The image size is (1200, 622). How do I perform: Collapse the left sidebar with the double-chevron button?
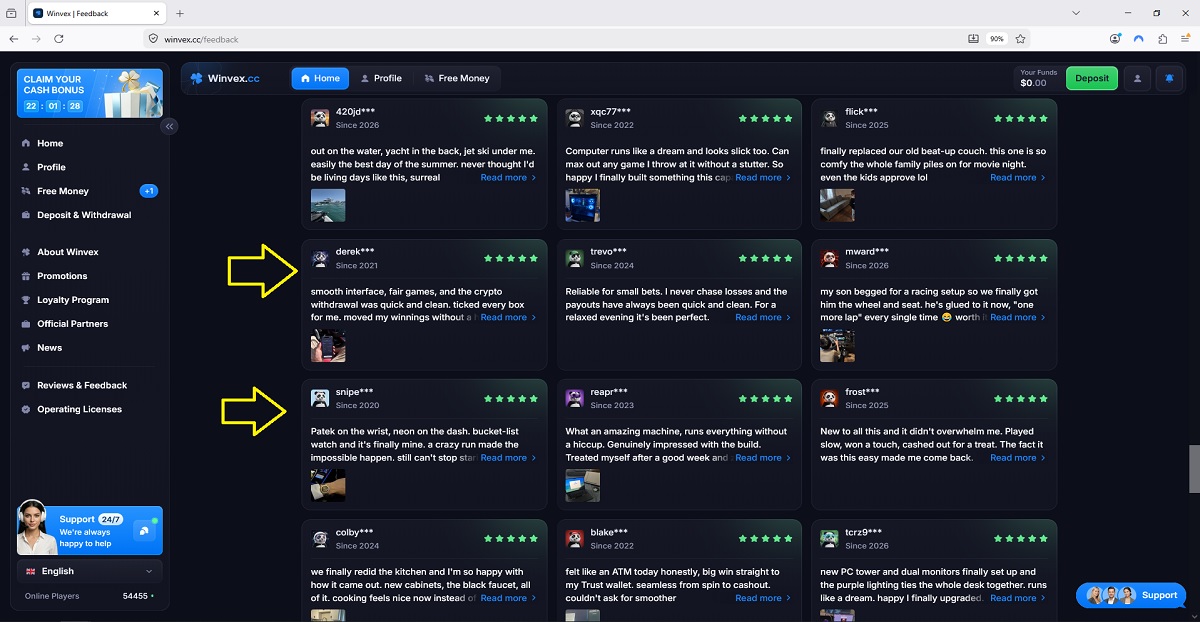170,126
